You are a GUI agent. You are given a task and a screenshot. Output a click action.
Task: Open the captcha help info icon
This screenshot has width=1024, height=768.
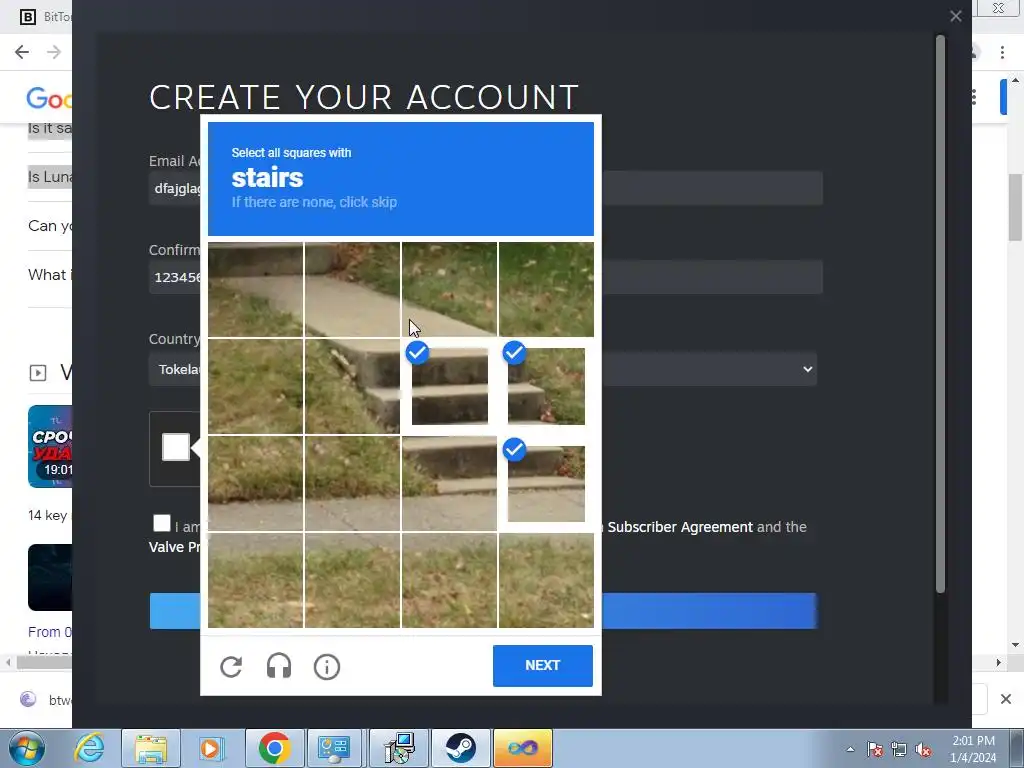tap(327, 666)
